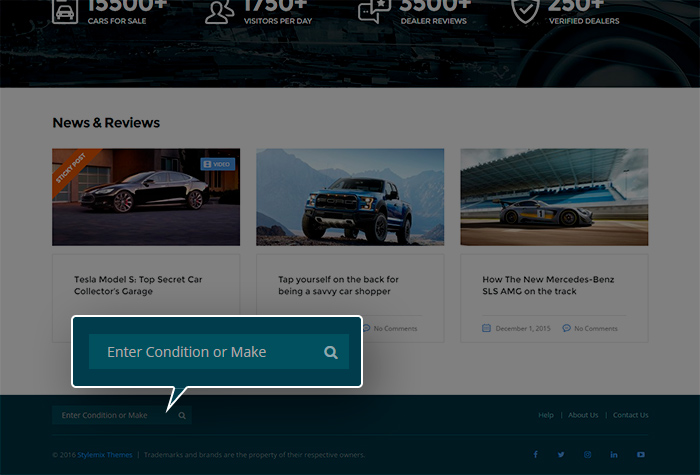The height and width of the screenshot is (475, 700).
Task: Open Contact Us in the footer
Action: (630, 415)
